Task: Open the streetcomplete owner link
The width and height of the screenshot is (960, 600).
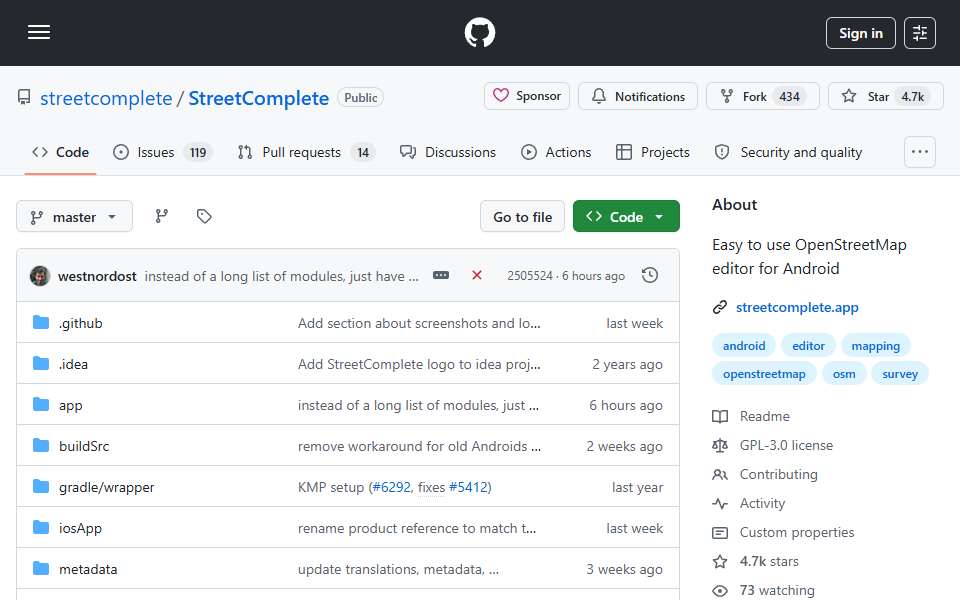Action: point(106,98)
